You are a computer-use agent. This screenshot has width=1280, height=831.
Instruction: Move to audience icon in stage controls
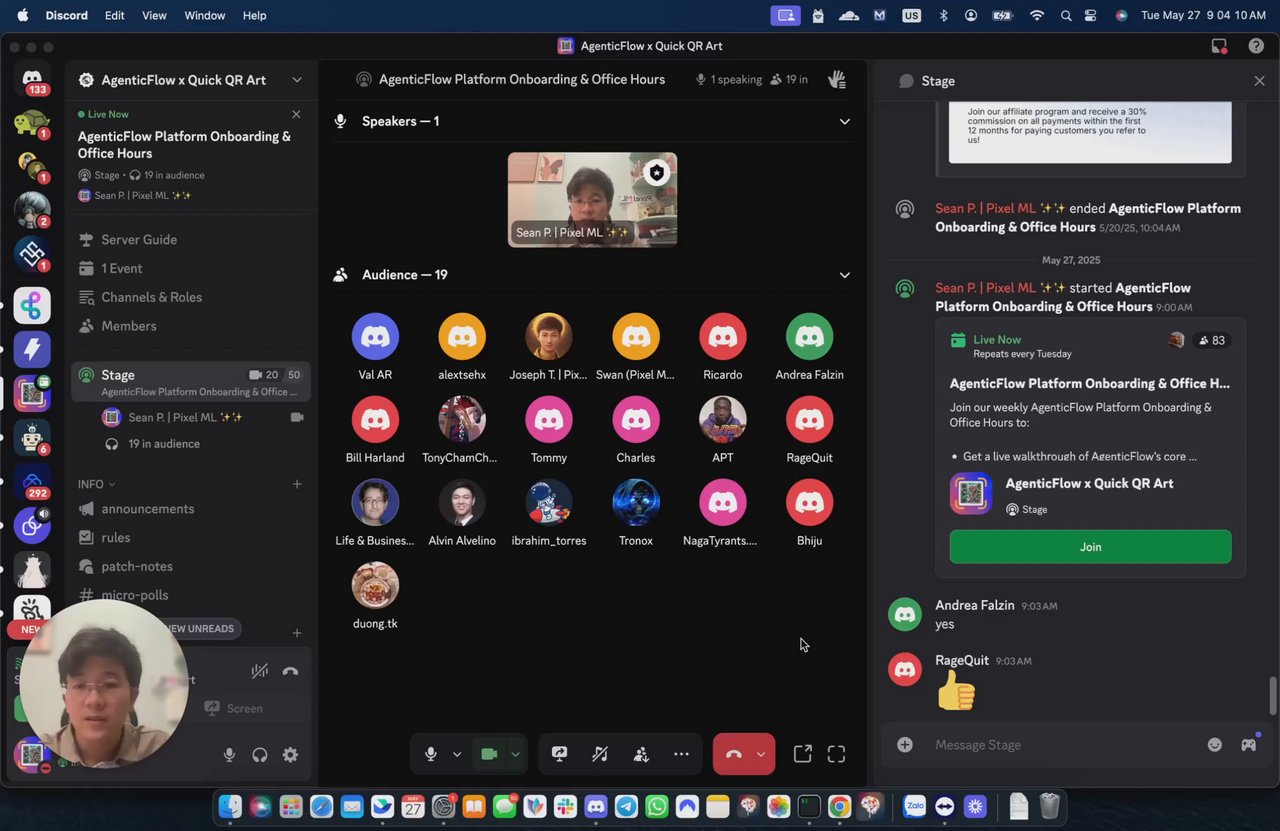coord(641,754)
